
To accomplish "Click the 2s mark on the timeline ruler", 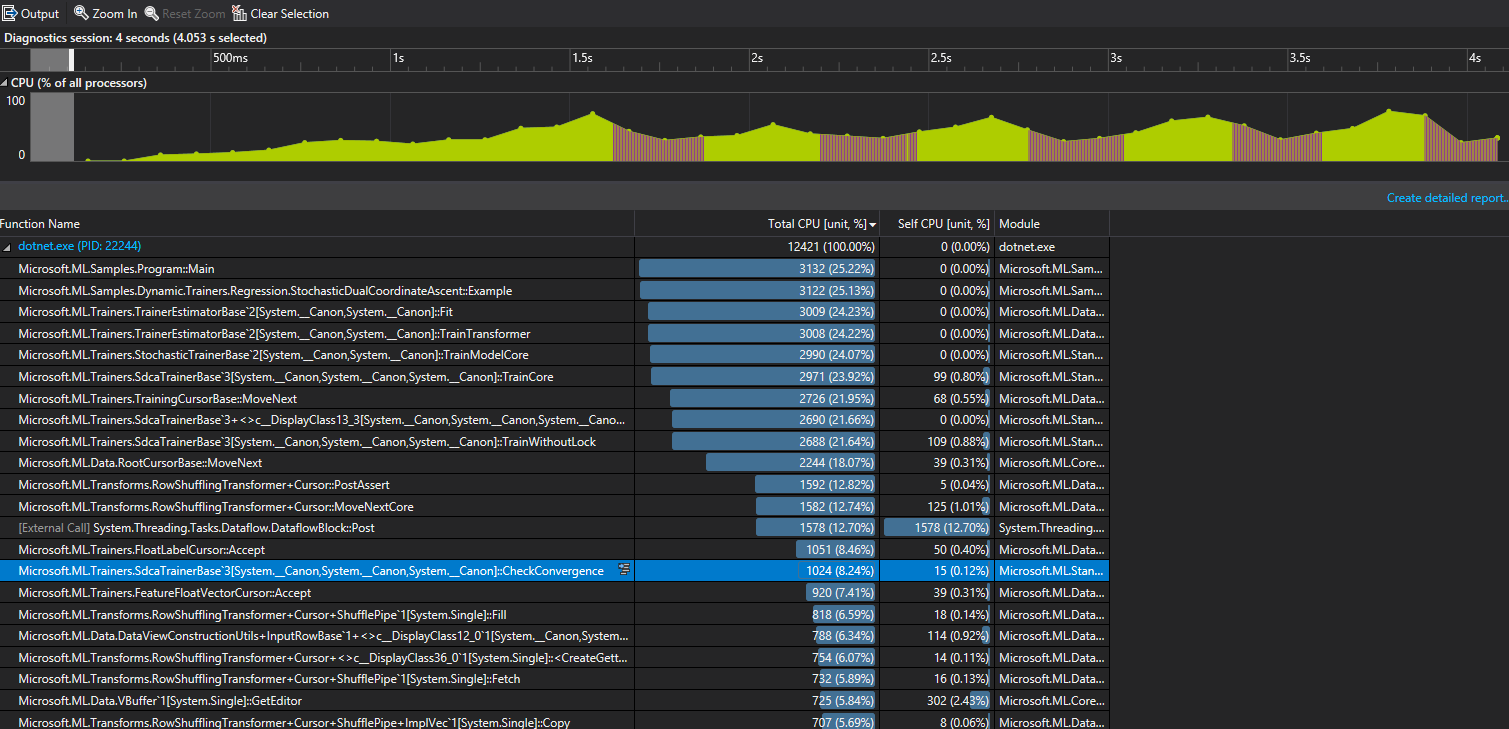I will tap(755, 58).
